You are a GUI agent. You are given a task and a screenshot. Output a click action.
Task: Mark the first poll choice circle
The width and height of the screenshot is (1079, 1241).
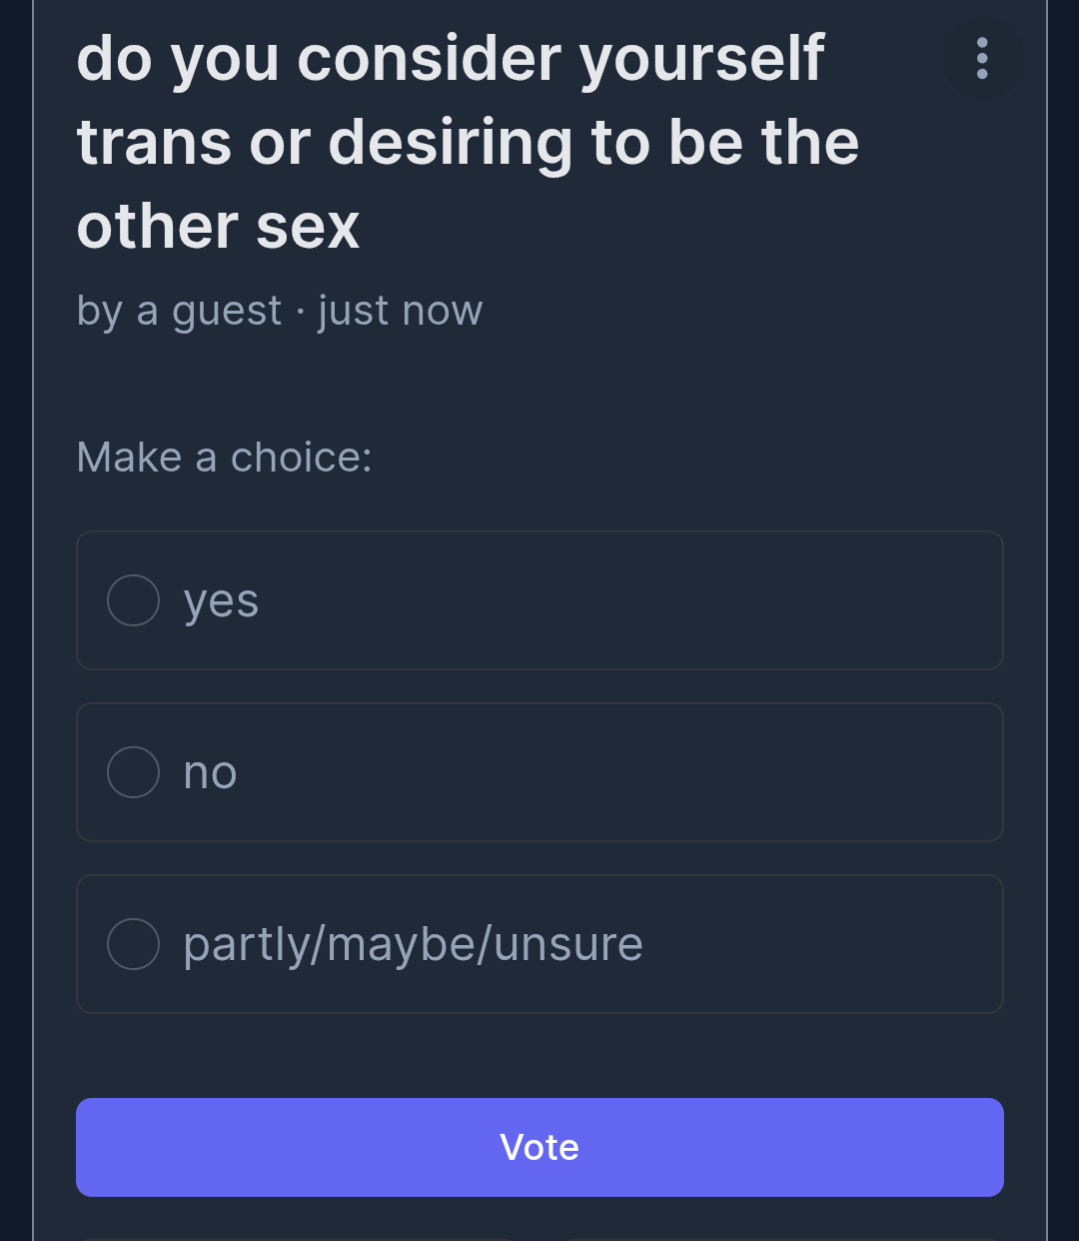click(x=133, y=600)
